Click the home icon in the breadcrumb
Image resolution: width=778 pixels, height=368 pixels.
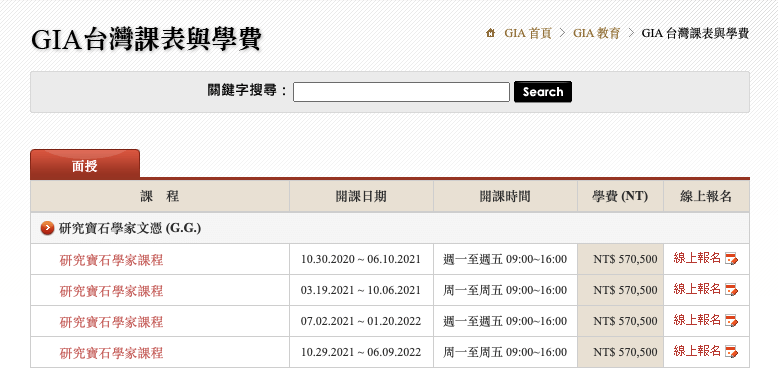tap(491, 33)
